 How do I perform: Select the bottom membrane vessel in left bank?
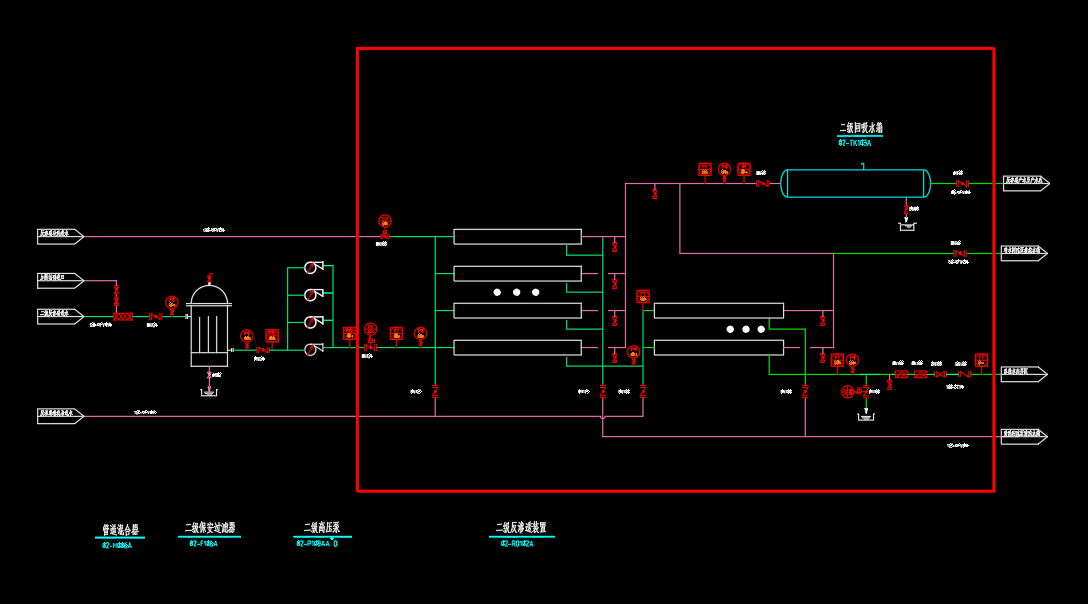tap(517, 348)
